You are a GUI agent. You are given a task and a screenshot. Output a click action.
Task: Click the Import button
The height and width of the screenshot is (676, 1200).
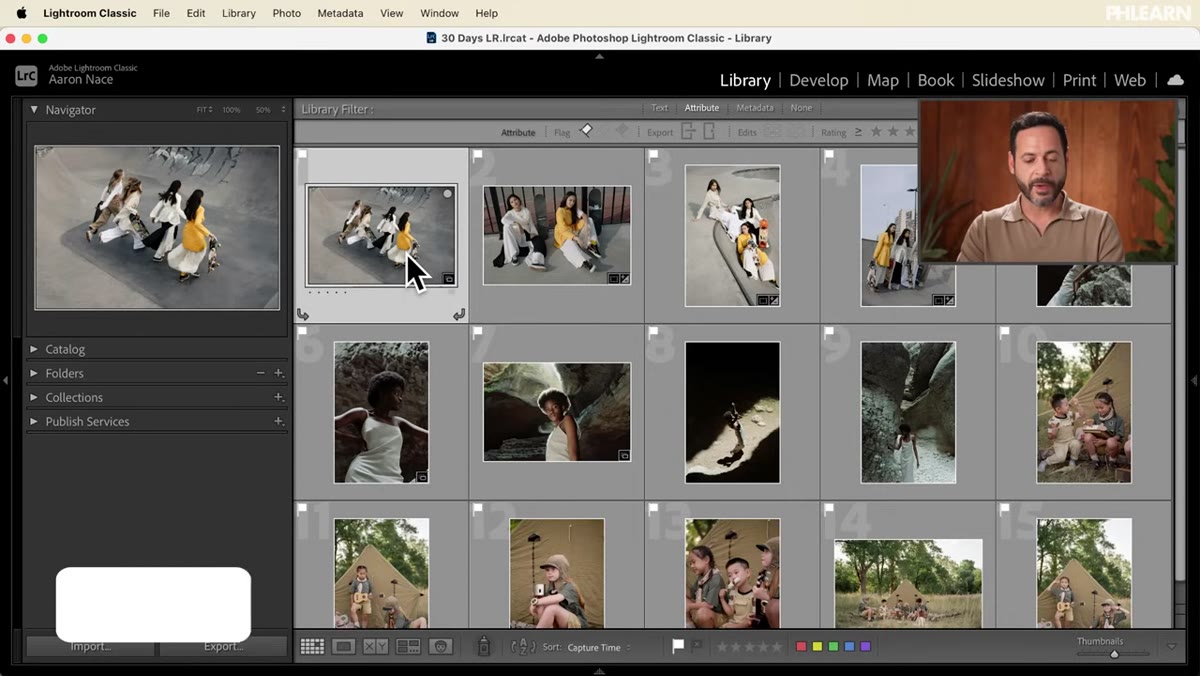click(91, 646)
